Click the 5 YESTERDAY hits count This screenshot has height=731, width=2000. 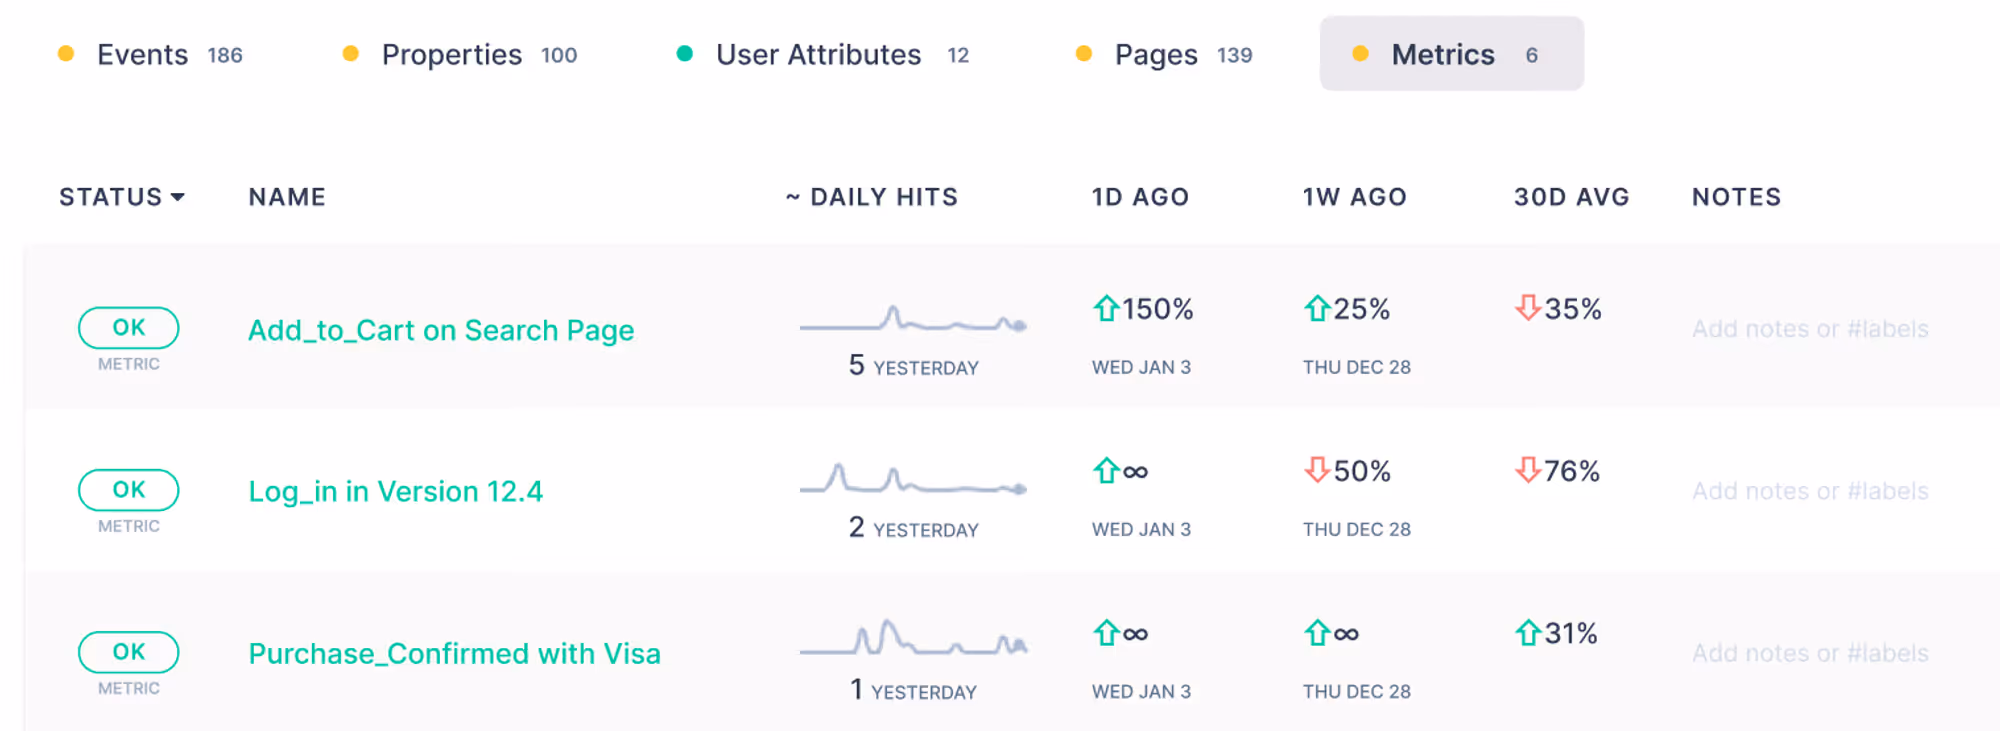(914, 366)
